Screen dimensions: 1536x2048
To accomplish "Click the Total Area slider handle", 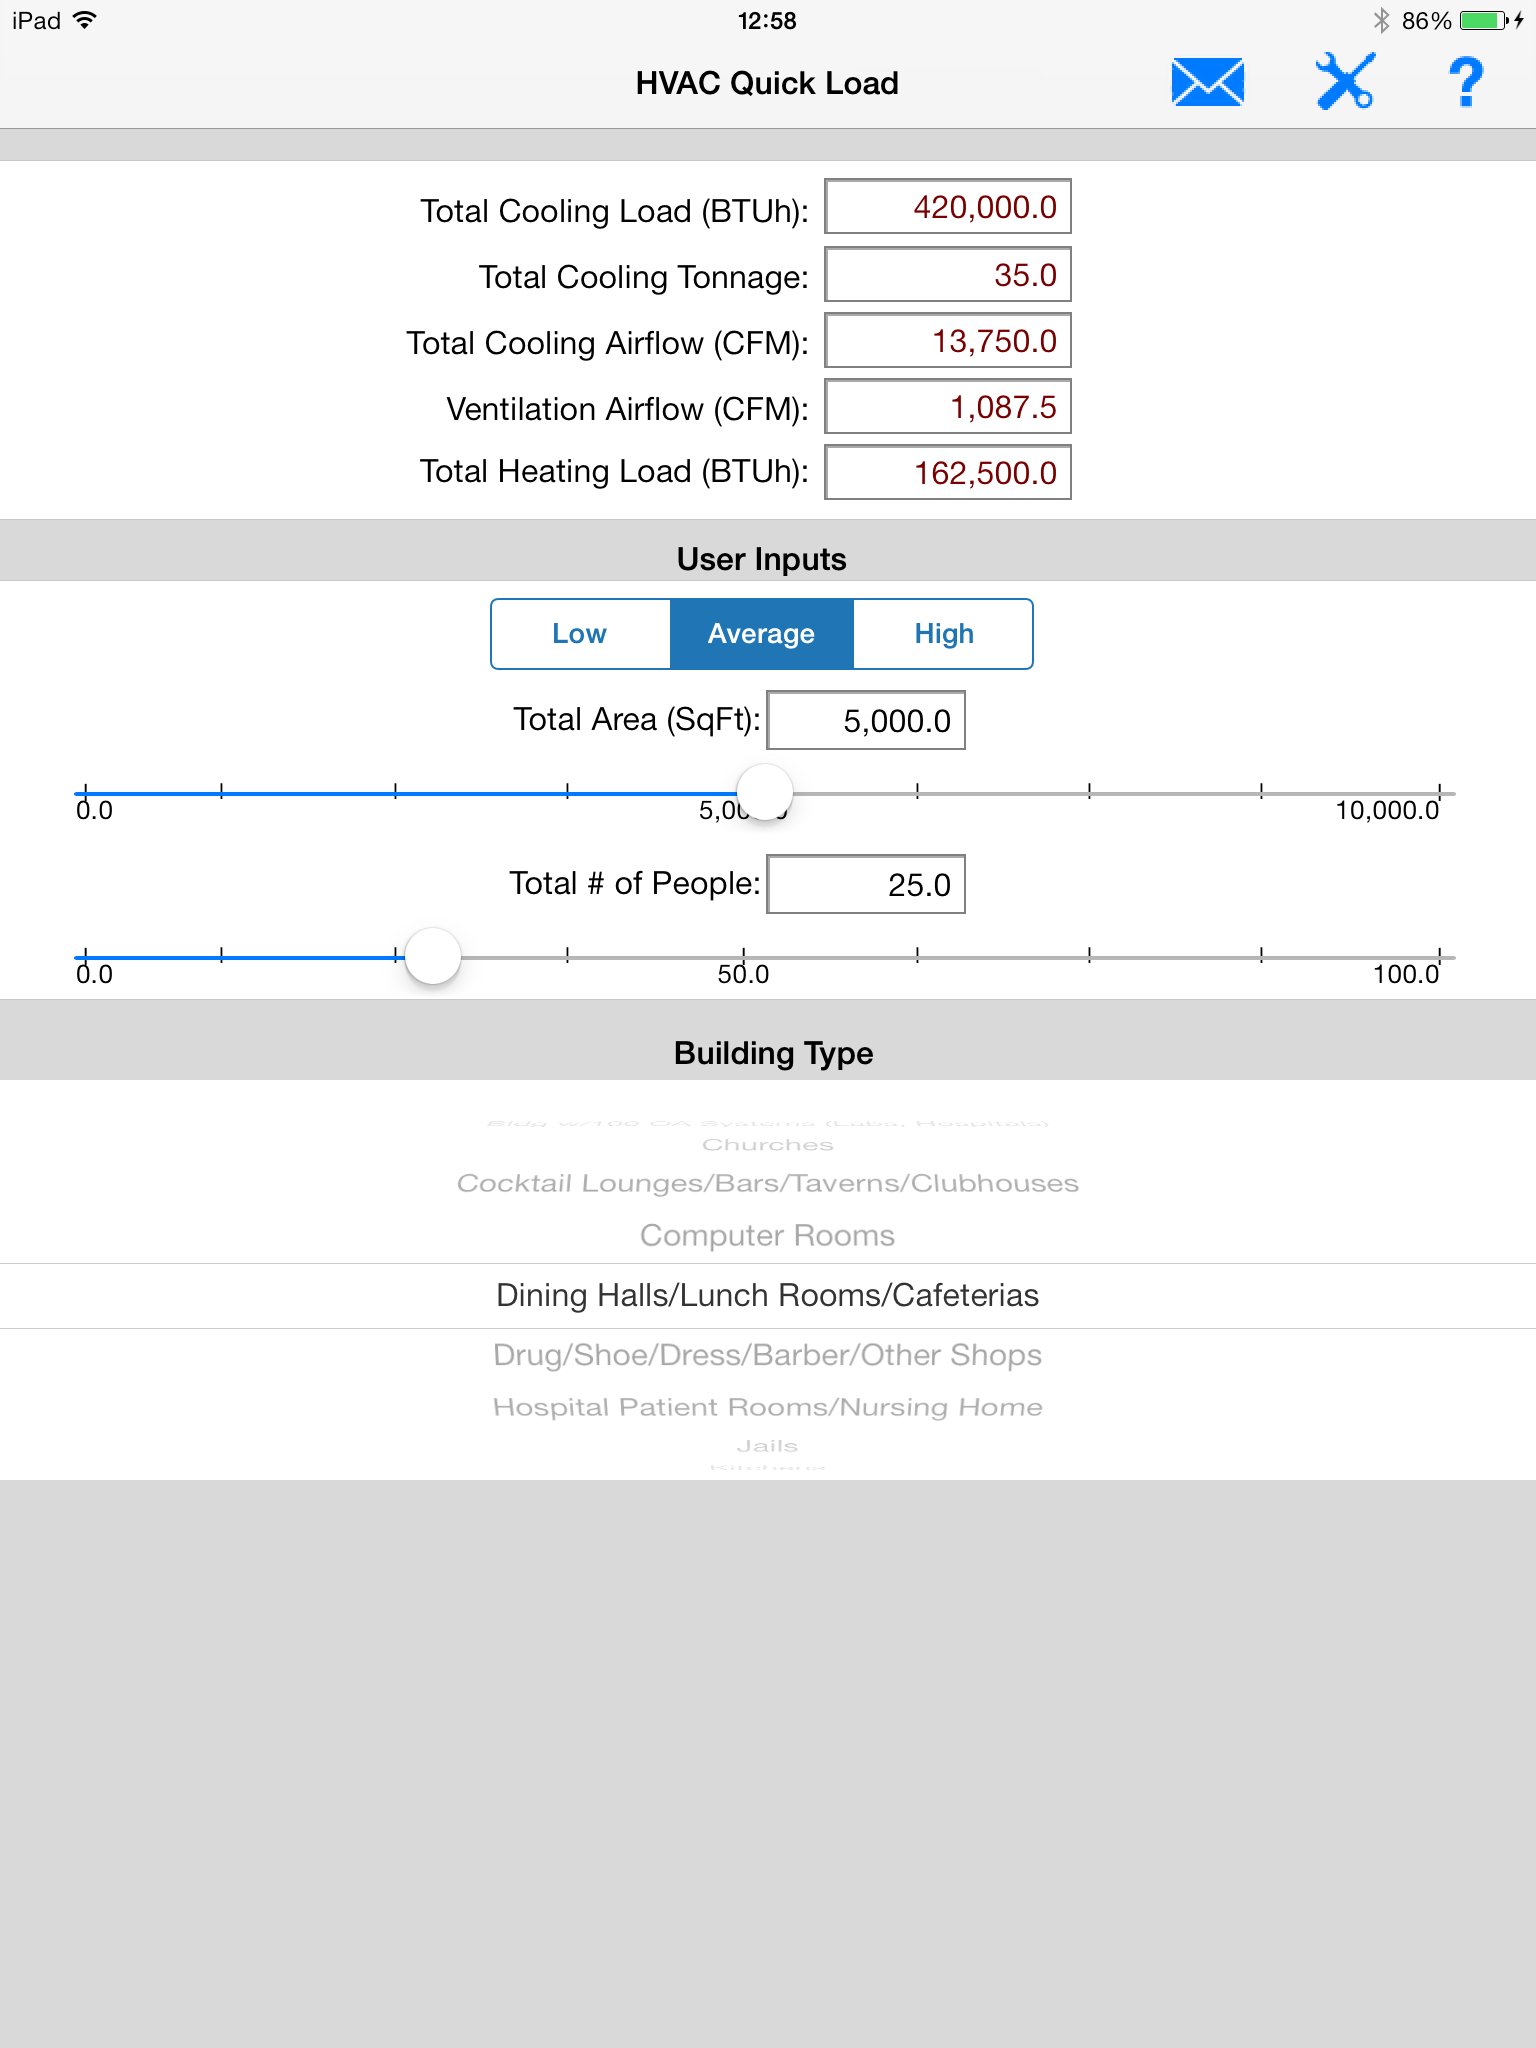I will tap(764, 791).
